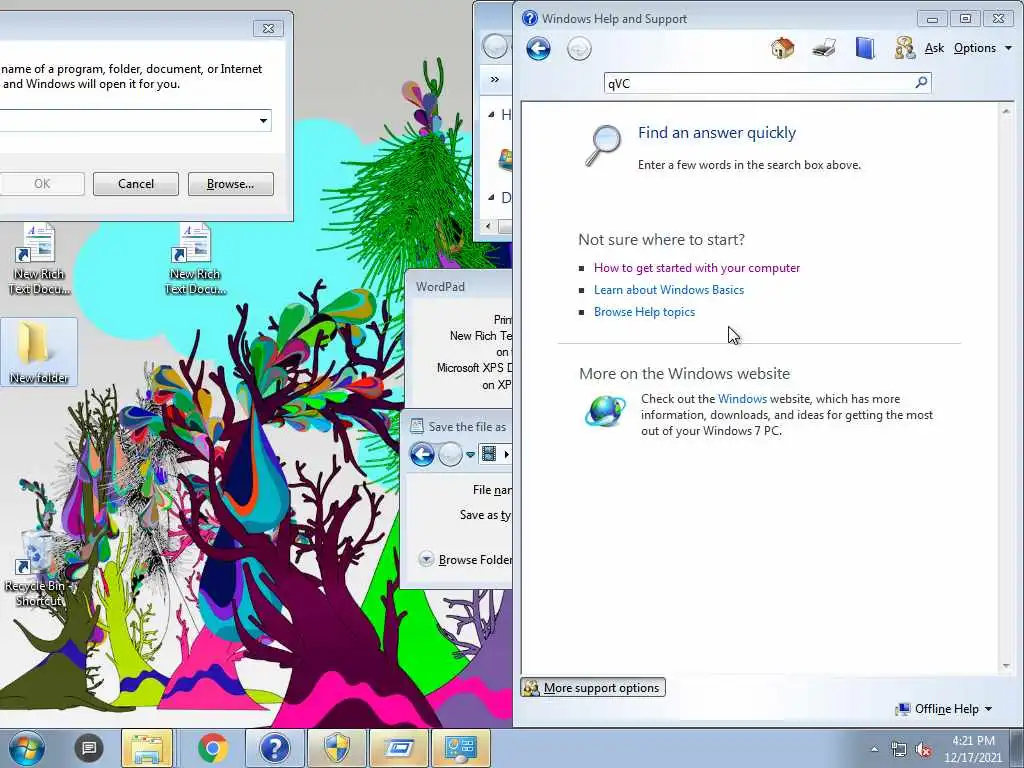Click the security shield taskbar icon
The height and width of the screenshot is (768, 1024).
coord(337,748)
